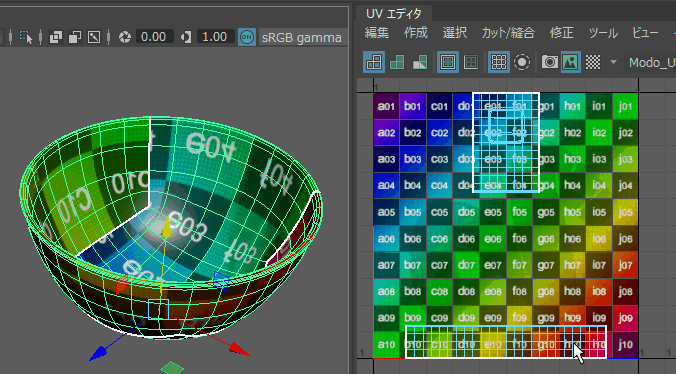Image resolution: width=676 pixels, height=374 pixels.
Task: Select the UV エディタ tab
Action: [394, 14]
